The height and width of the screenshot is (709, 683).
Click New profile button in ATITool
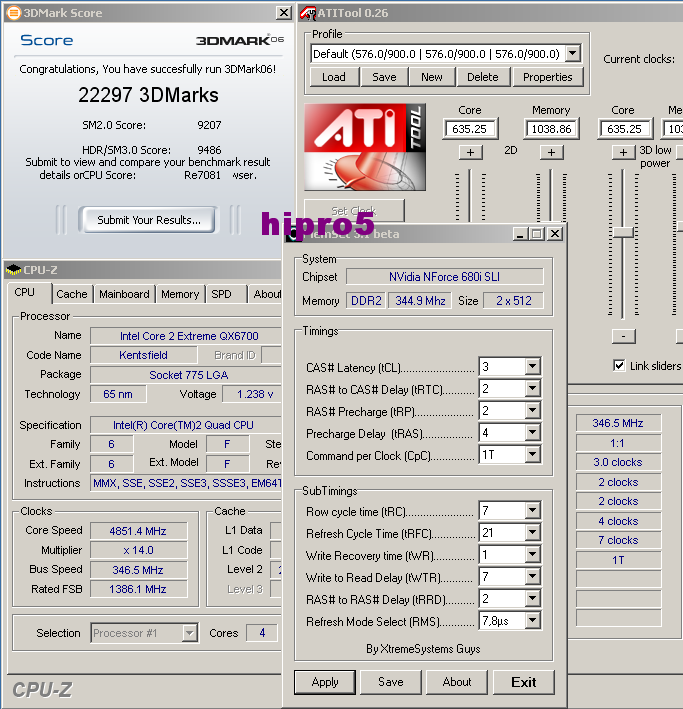pos(432,77)
